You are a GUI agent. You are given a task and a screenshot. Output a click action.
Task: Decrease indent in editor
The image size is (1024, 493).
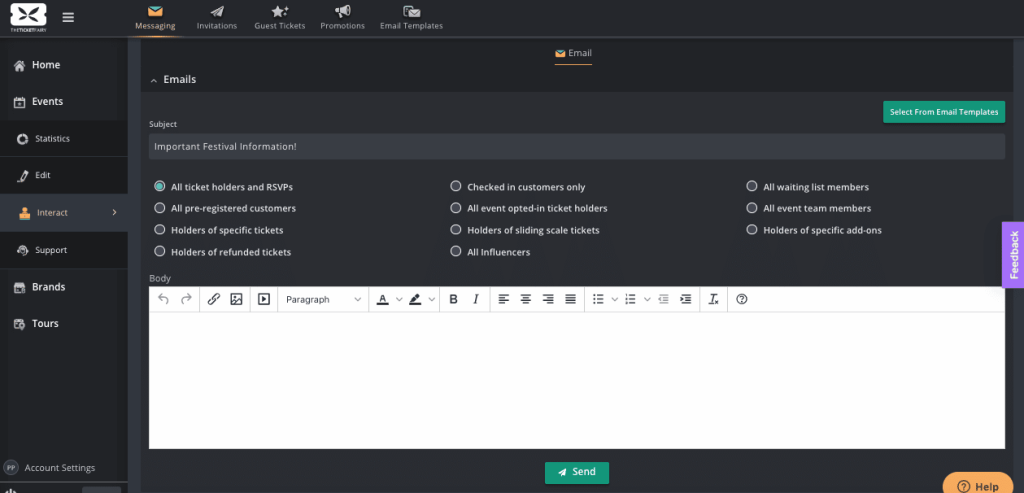[664, 299]
